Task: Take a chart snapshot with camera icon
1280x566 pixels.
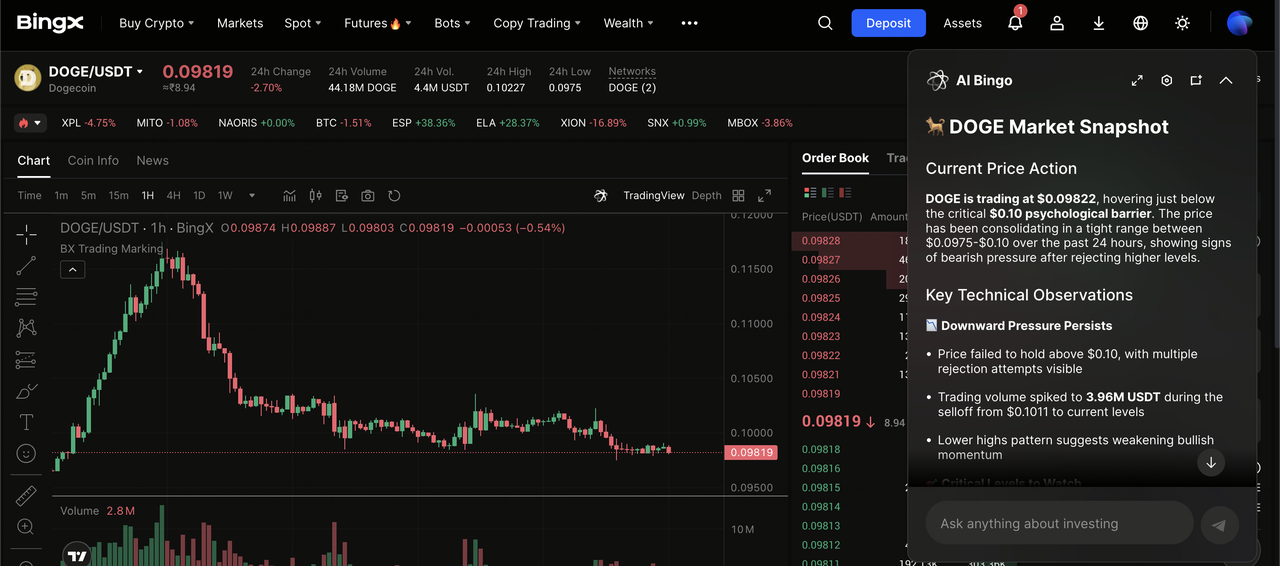Action: point(368,196)
